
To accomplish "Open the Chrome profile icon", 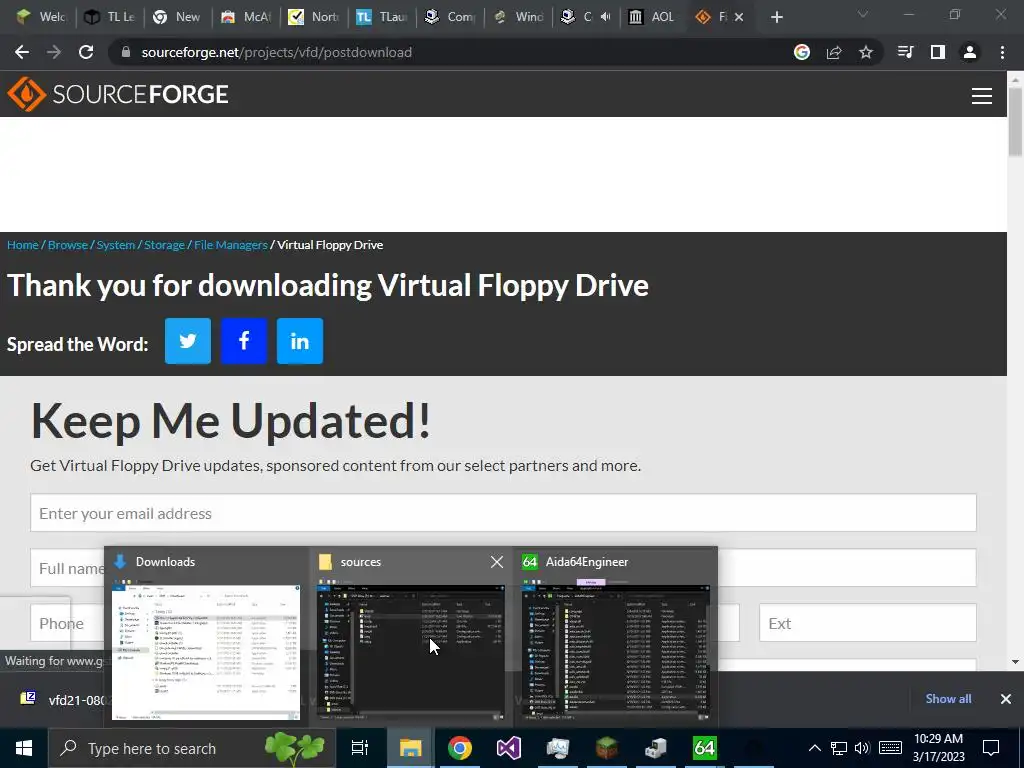I will [970, 52].
